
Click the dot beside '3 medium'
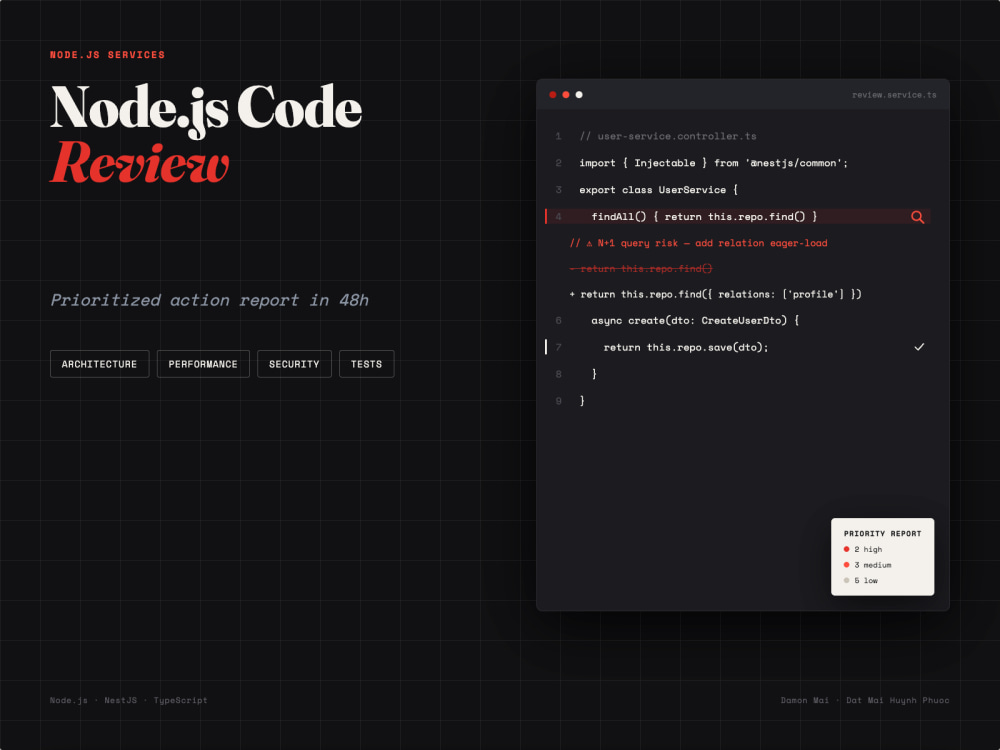coord(846,564)
